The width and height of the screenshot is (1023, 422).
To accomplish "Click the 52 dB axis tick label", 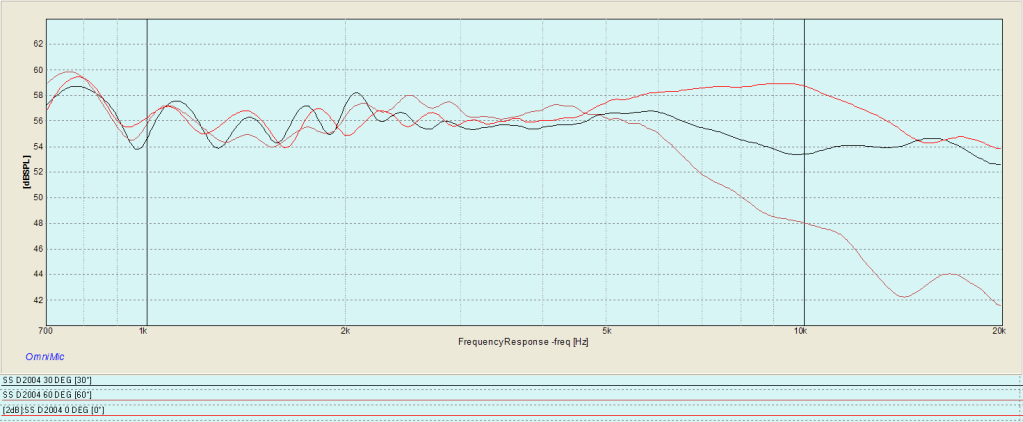I will pyautogui.click(x=37, y=172).
